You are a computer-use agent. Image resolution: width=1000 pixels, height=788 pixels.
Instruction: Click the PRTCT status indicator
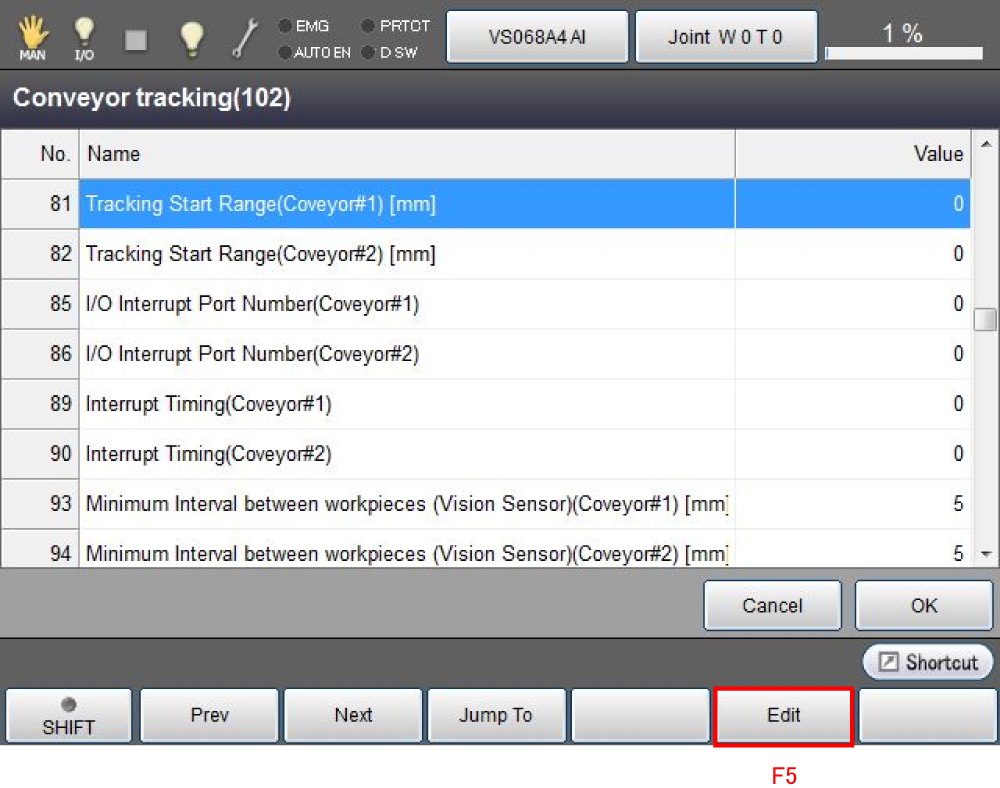coord(396,26)
